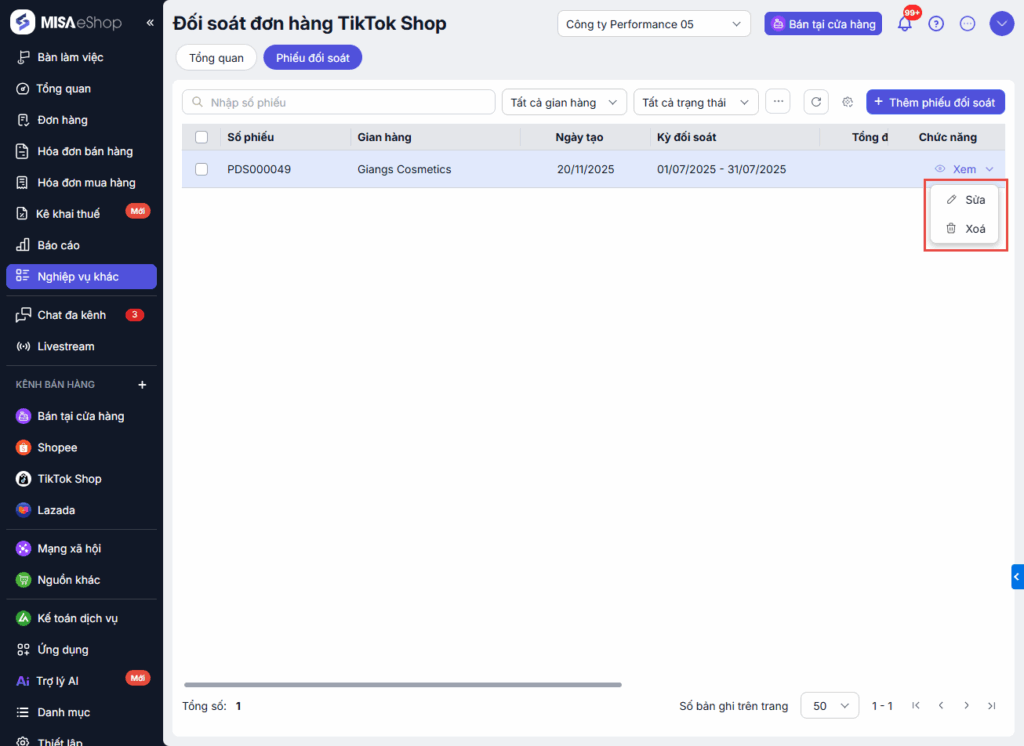Click period 01/07/2025 - 31/07/2025
This screenshot has width=1024, height=746.
[722, 169]
